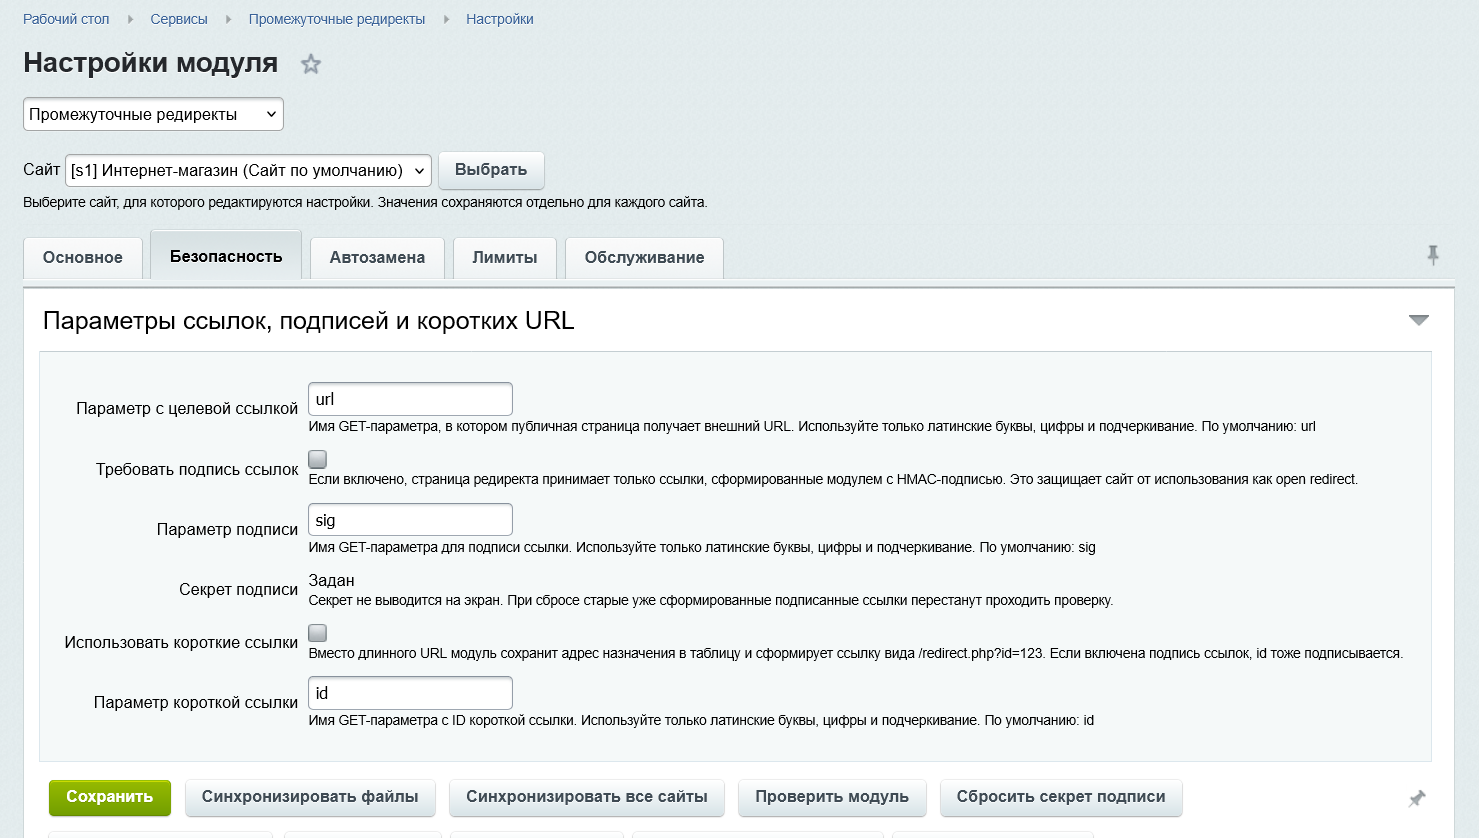
Task: Open the site selection dropdown
Action: 248,170
